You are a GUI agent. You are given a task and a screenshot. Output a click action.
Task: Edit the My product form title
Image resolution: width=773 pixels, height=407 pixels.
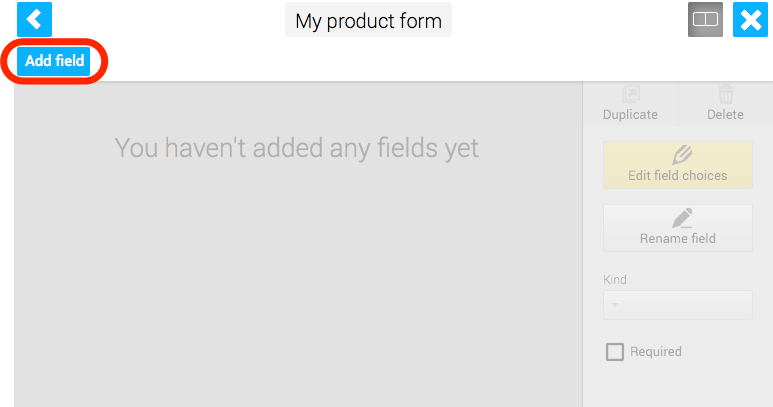[368, 20]
